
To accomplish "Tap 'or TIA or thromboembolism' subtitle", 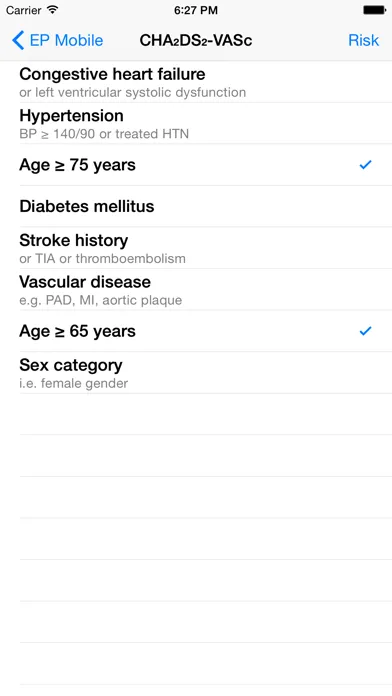I will click(102, 258).
